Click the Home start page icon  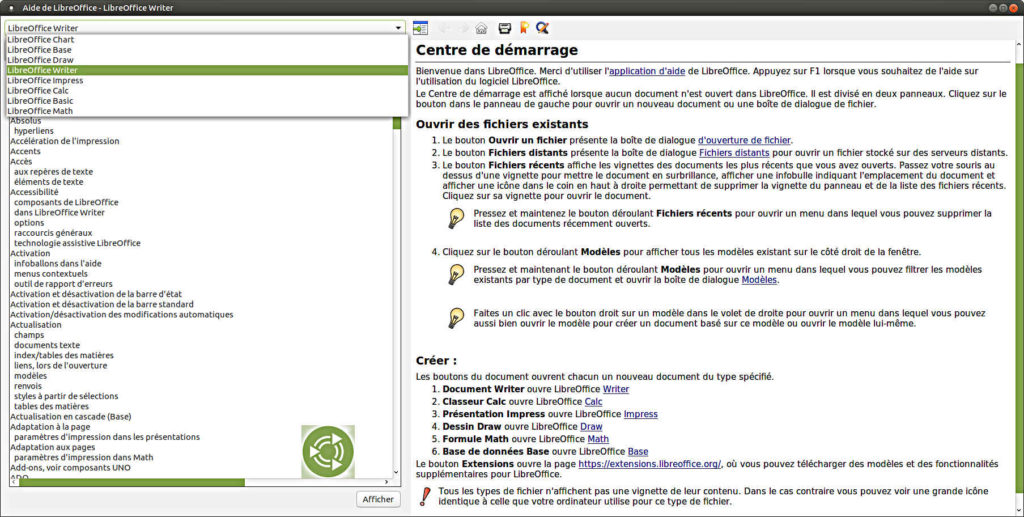[x=481, y=28]
